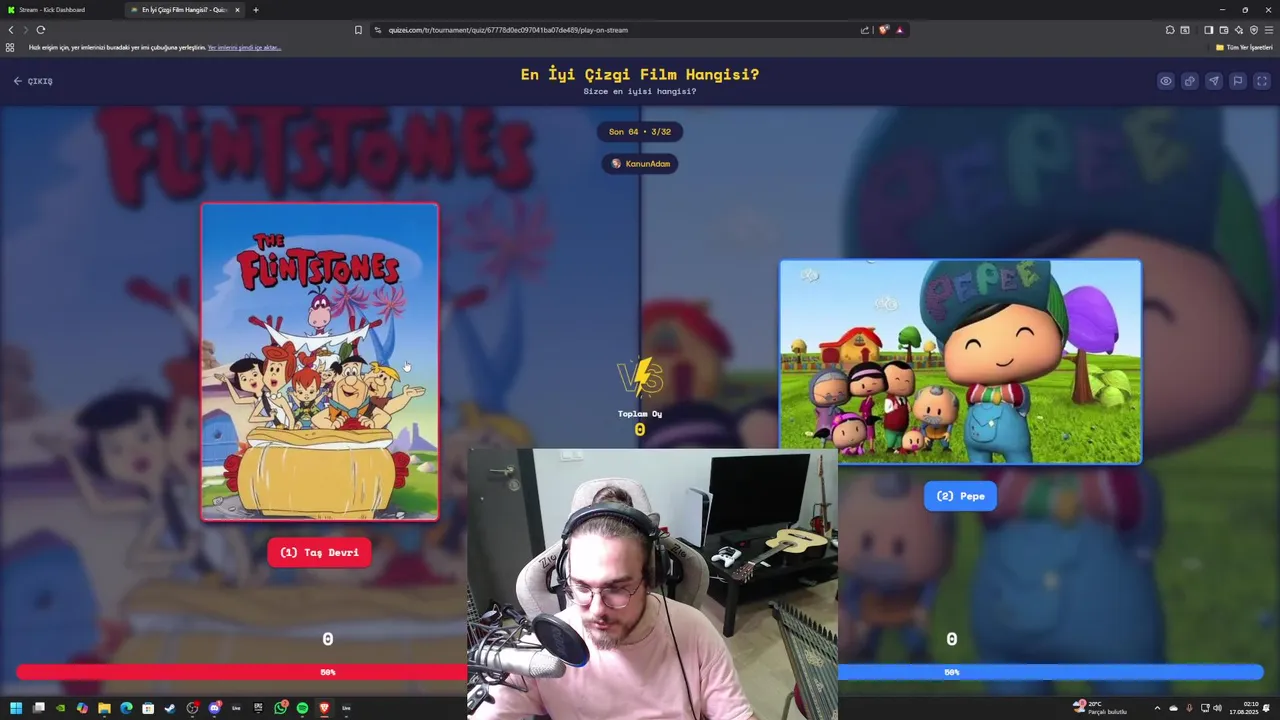The width and height of the screenshot is (1280, 720).
Task: Select the Flintstones poster image
Action: point(320,362)
